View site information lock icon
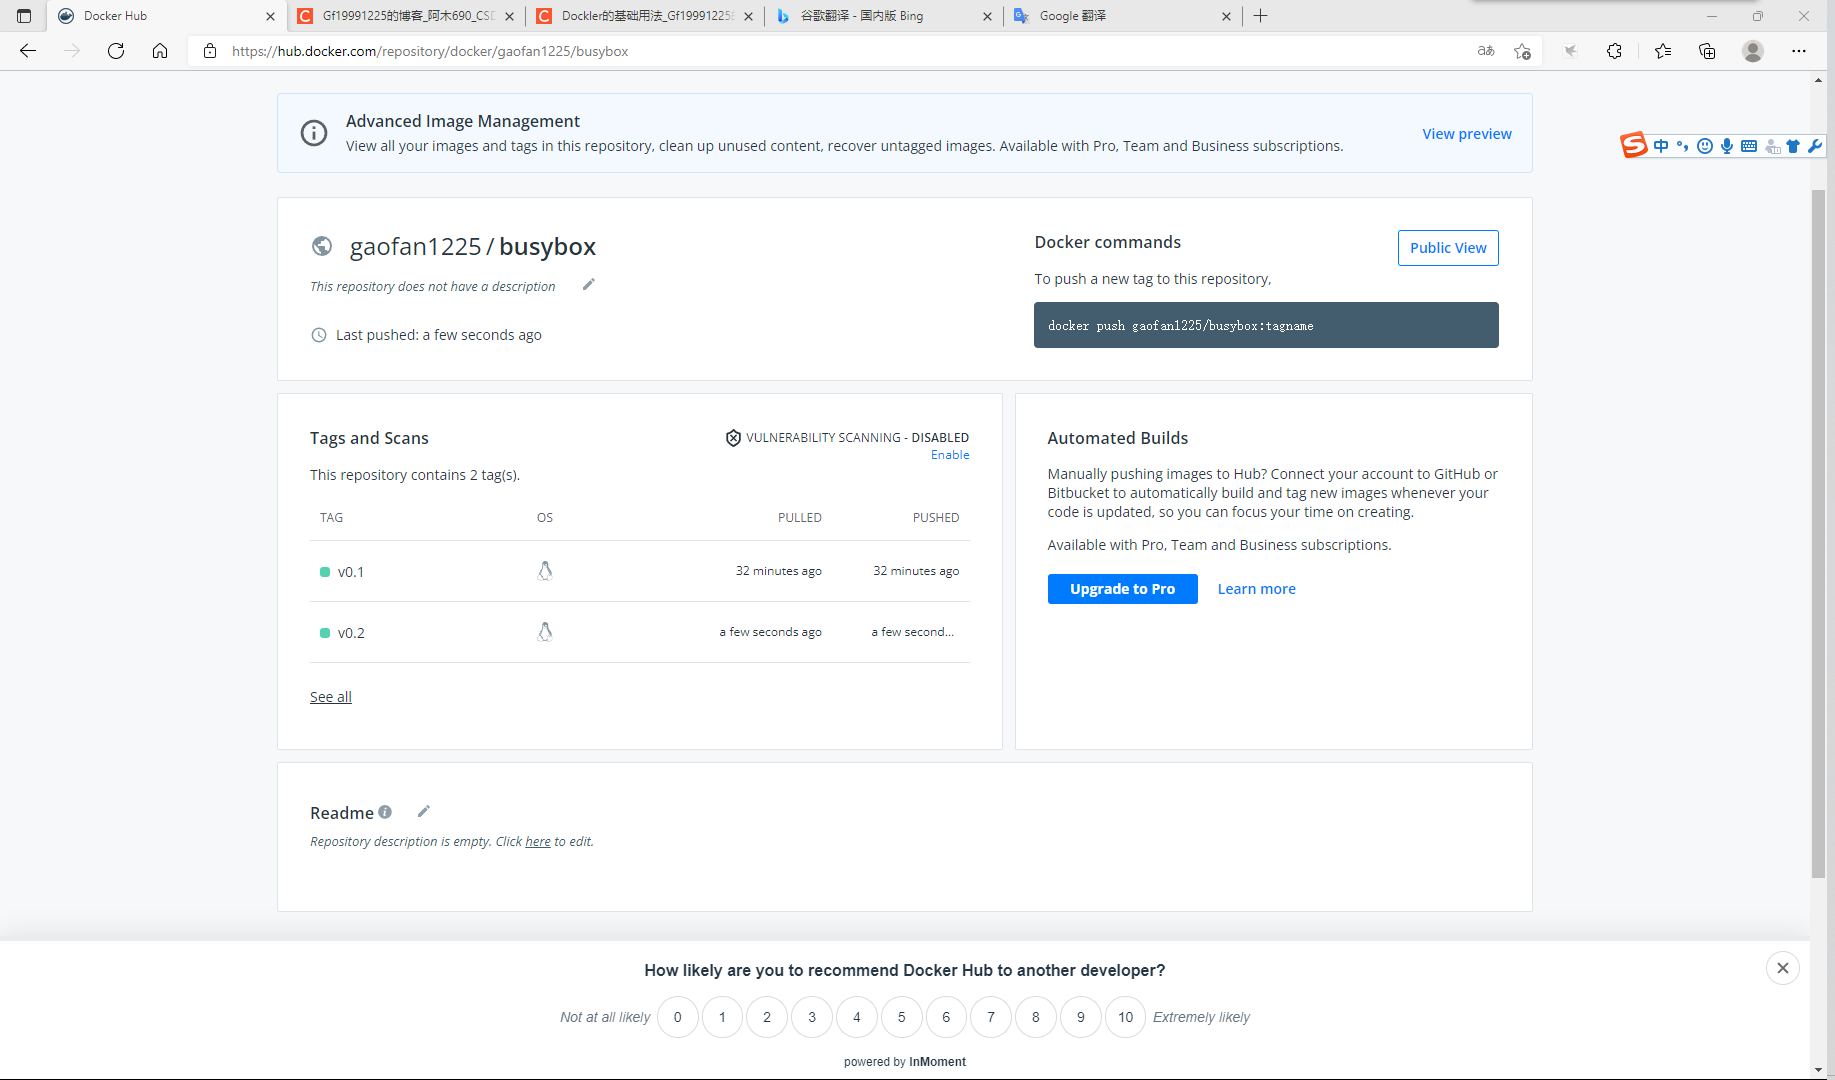This screenshot has height=1080, width=1835. (210, 51)
